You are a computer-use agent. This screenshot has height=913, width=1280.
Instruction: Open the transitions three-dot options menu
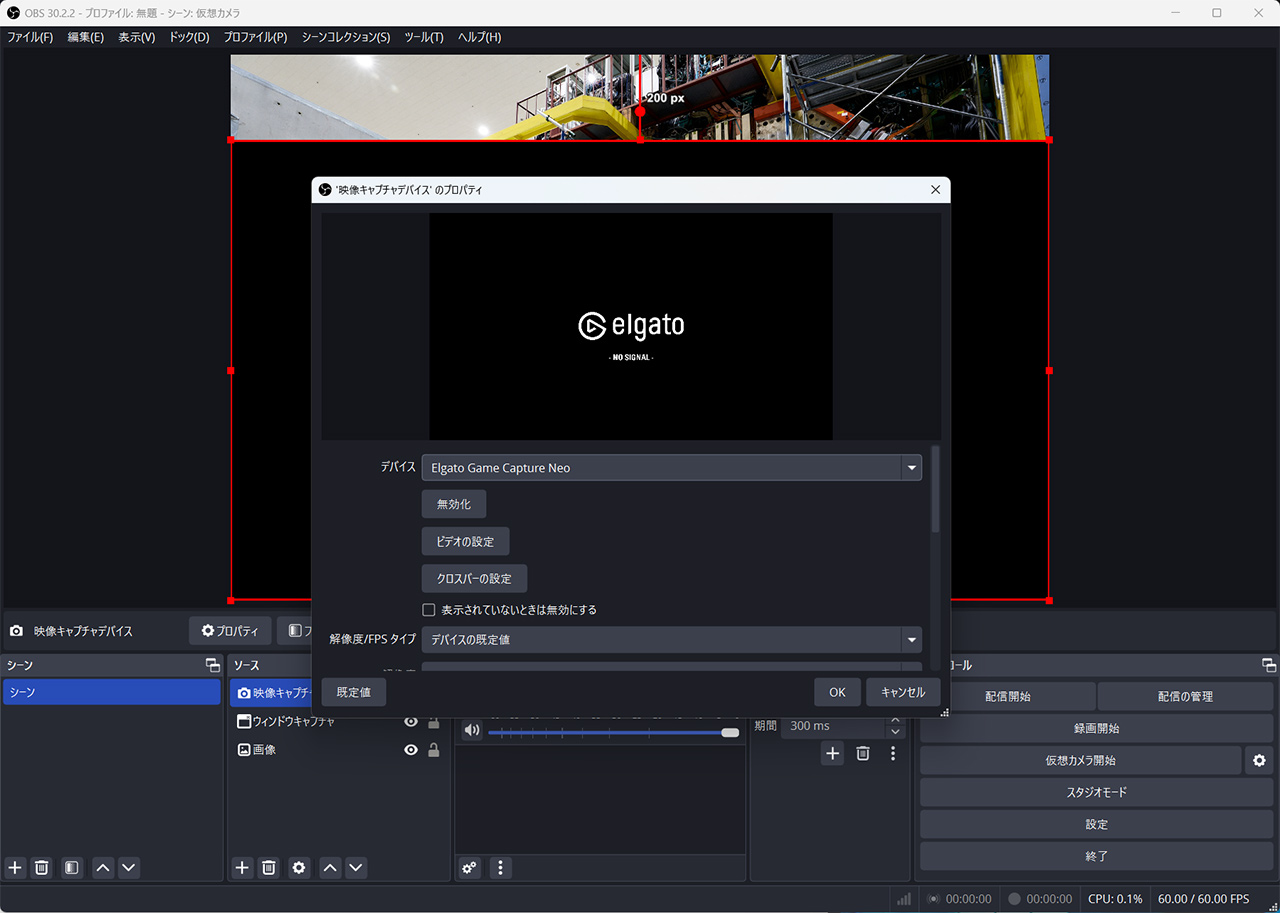coord(893,754)
